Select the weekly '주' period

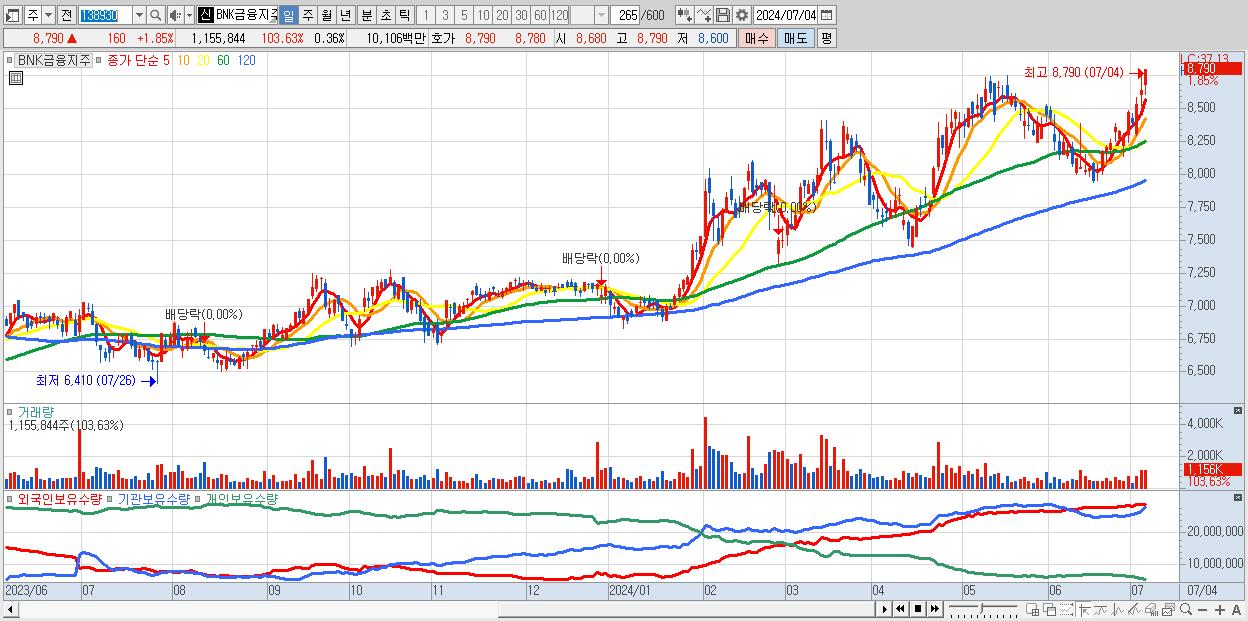pyautogui.click(x=307, y=15)
